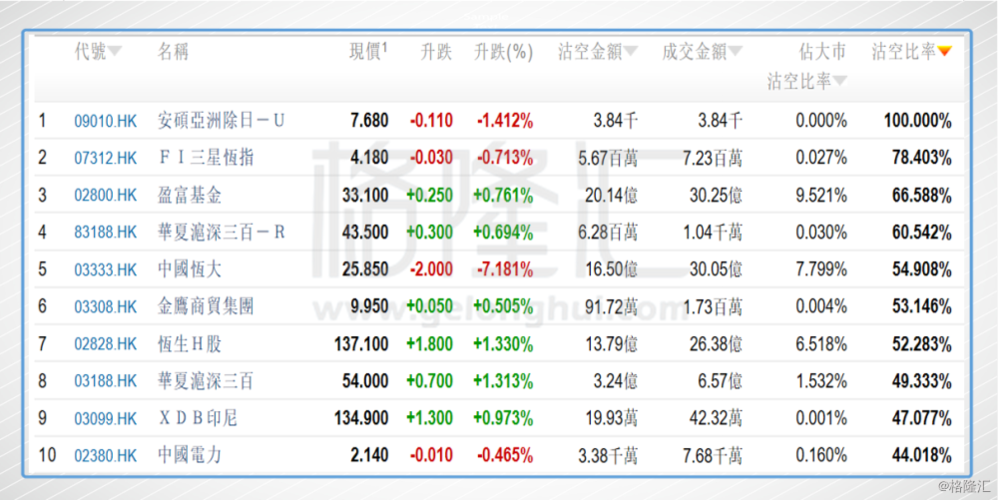The height and width of the screenshot is (500, 998).
Task: Click short ratio 100.000%
Action: 918,121
